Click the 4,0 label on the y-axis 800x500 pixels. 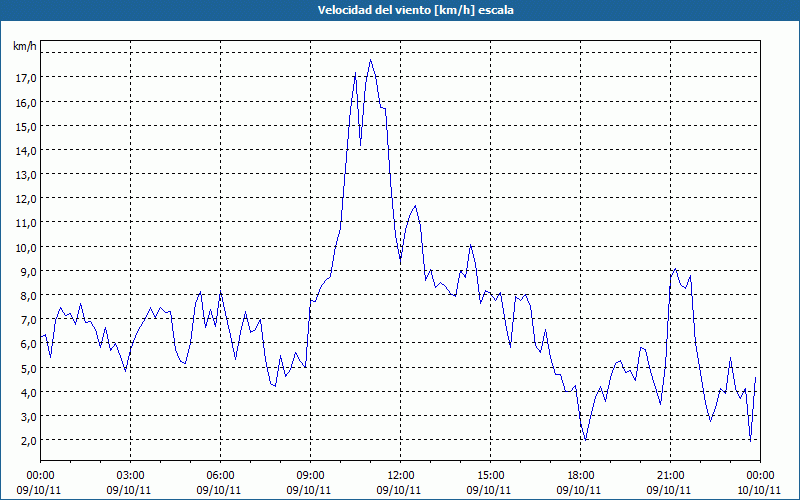tap(28, 393)
